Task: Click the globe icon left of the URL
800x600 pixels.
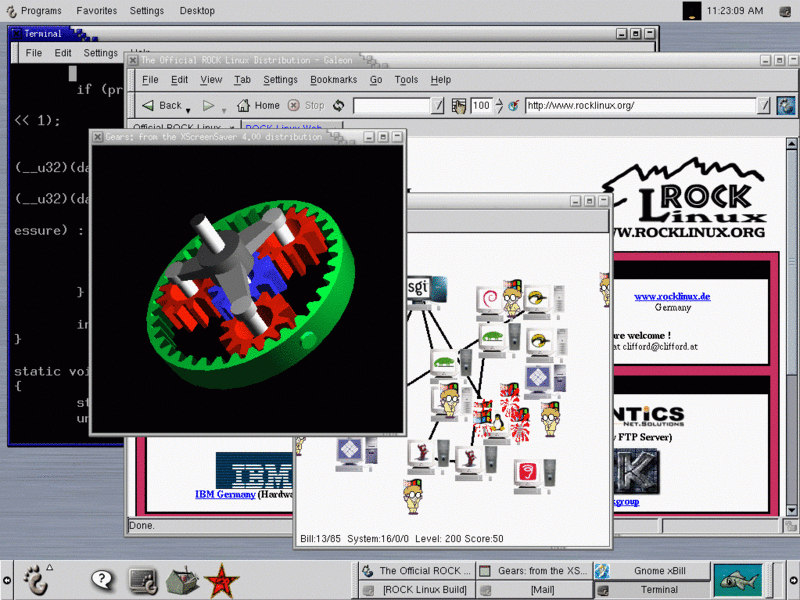Action: point(514,106)
